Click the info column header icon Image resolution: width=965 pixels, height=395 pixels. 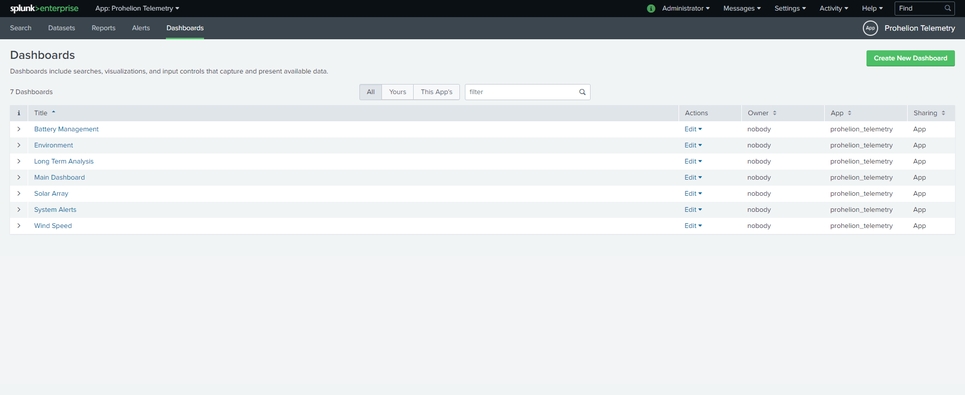18,113
